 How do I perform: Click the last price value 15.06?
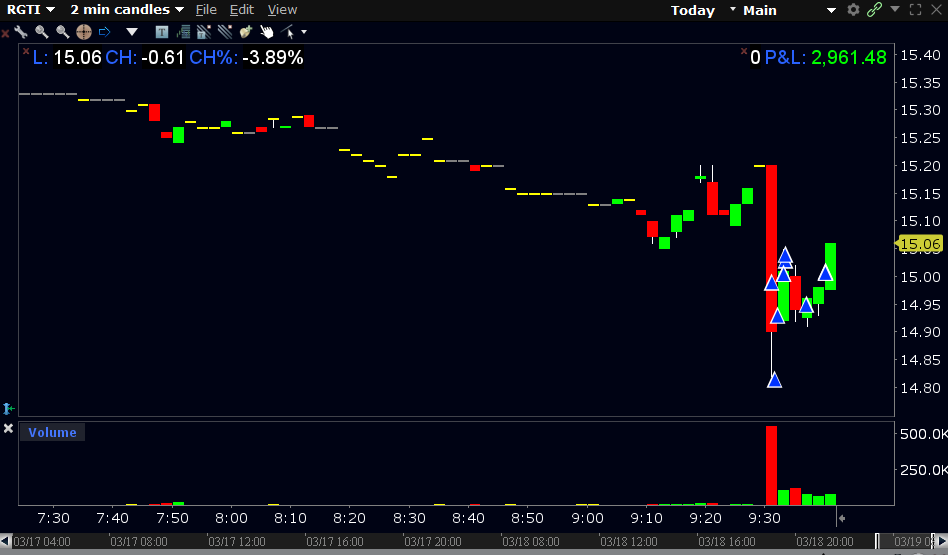(77, 57)
